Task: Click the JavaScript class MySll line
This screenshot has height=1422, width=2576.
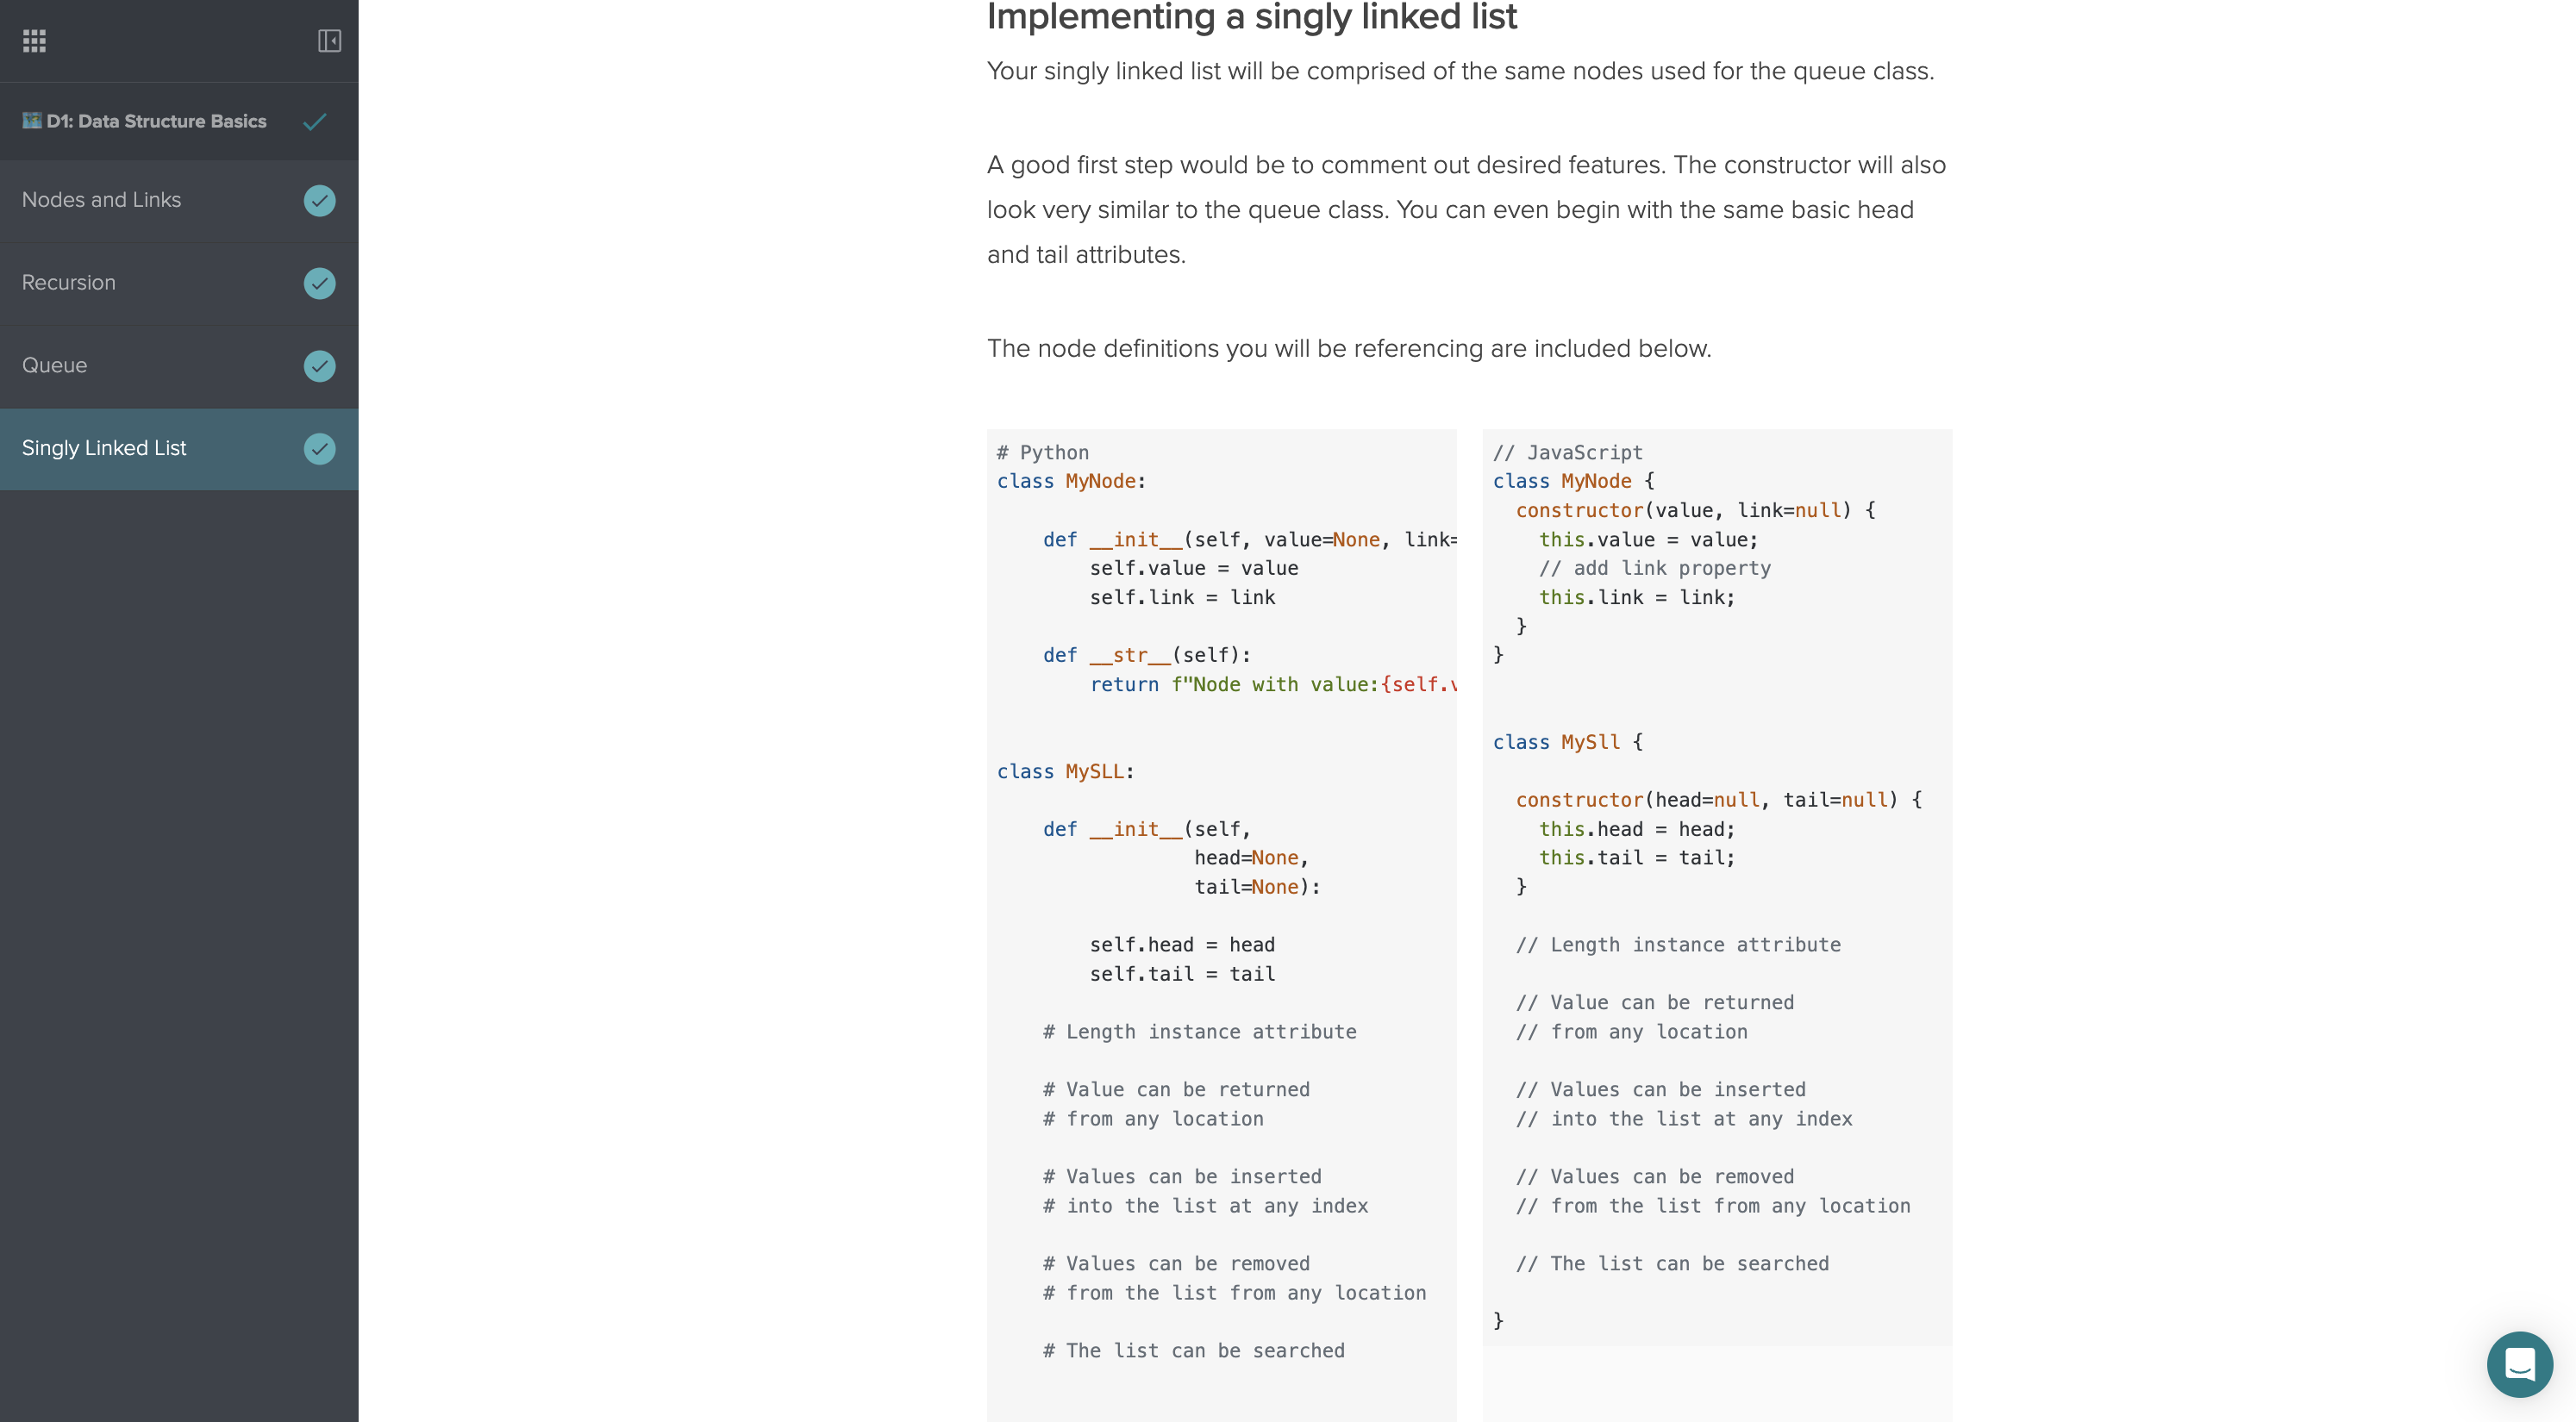Action: (1567, 743)
